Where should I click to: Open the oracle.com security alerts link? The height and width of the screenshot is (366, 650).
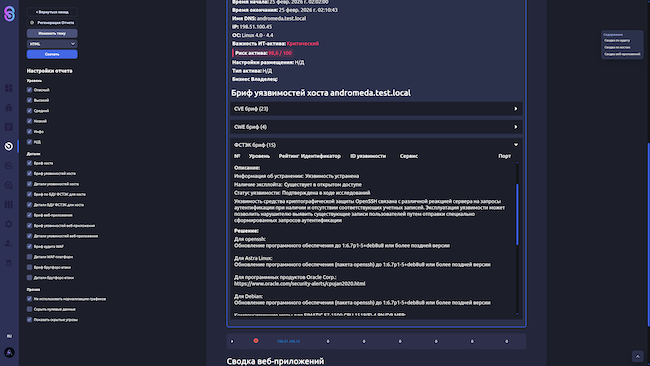pos(300,284)
